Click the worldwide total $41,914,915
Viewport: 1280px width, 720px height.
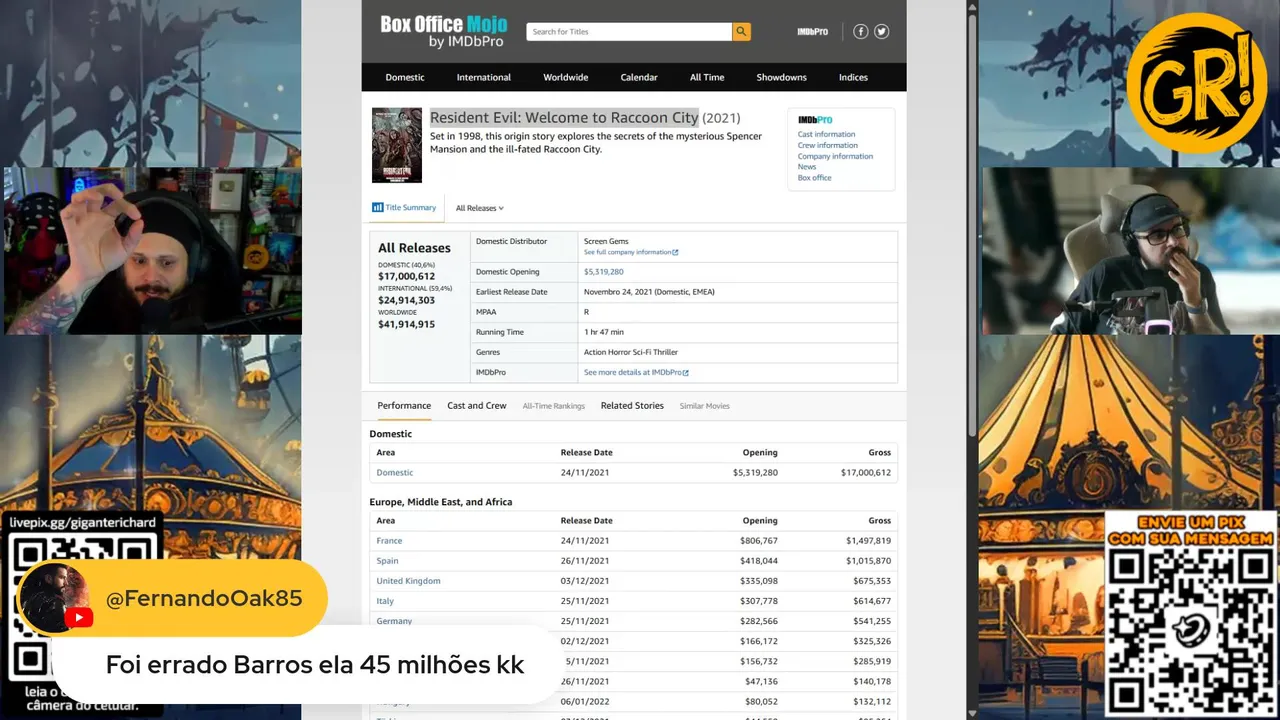pos(406,324)
